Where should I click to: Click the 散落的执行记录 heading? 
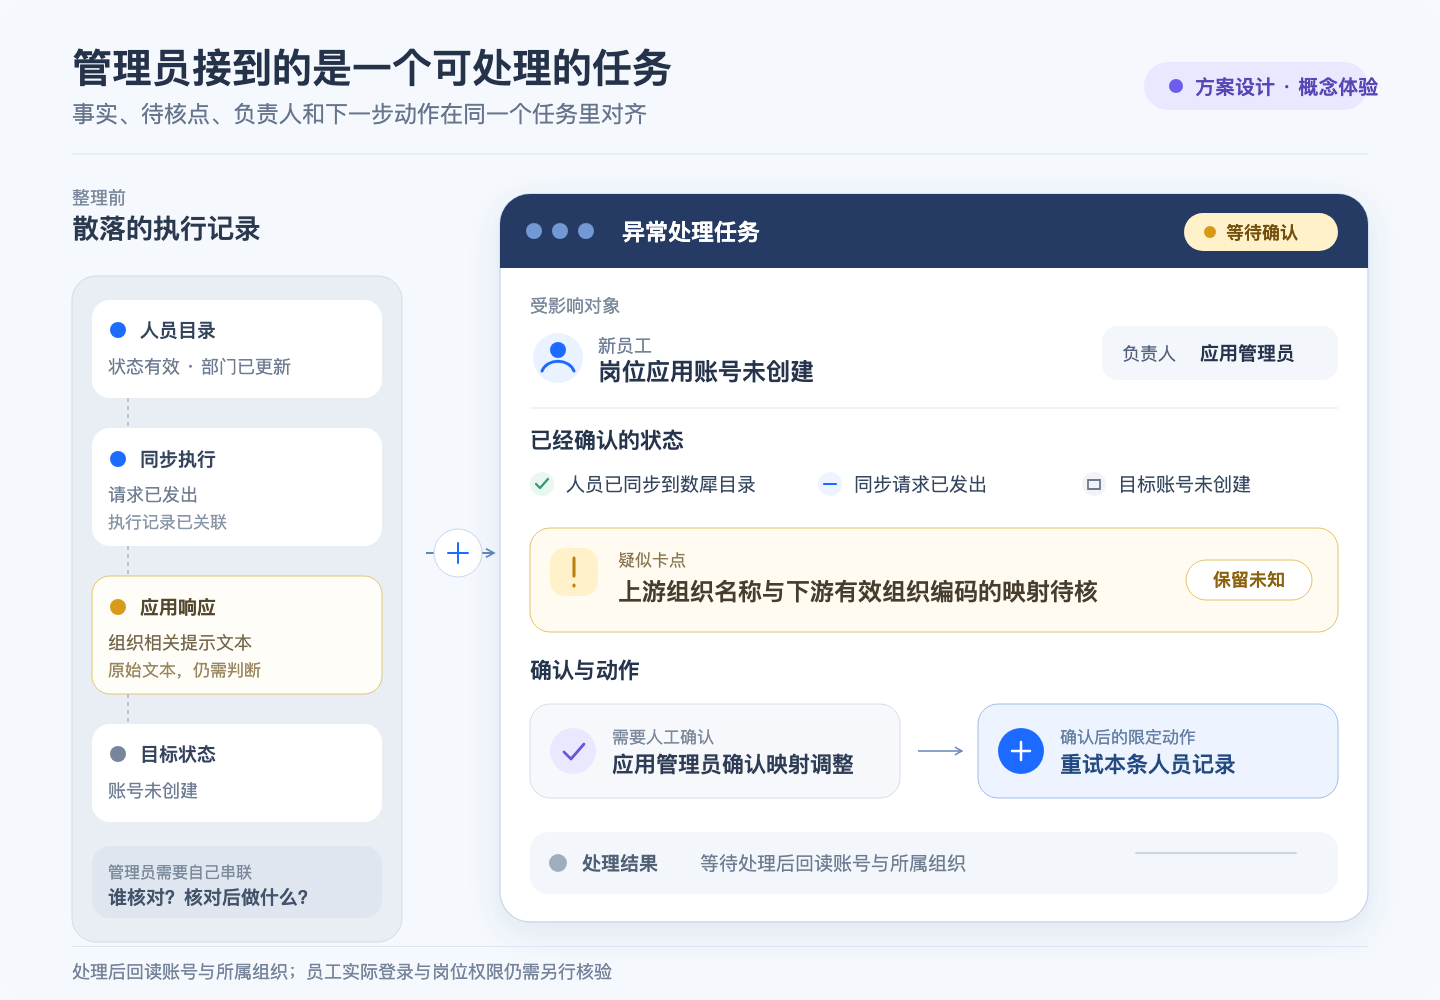pyautogui.click(x=166, y=229)
